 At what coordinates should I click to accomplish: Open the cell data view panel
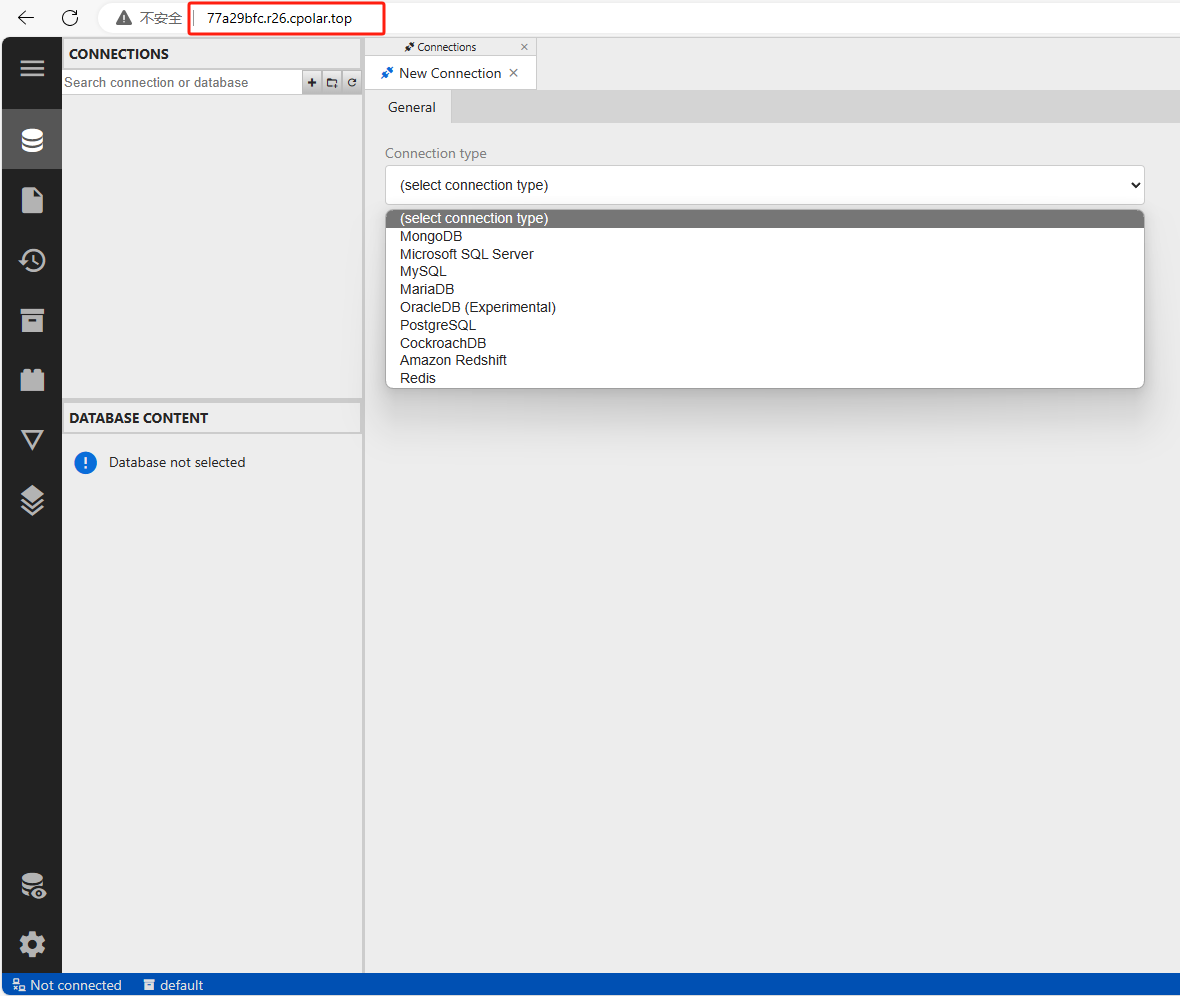pyautogui.click(x=32, y=440)
